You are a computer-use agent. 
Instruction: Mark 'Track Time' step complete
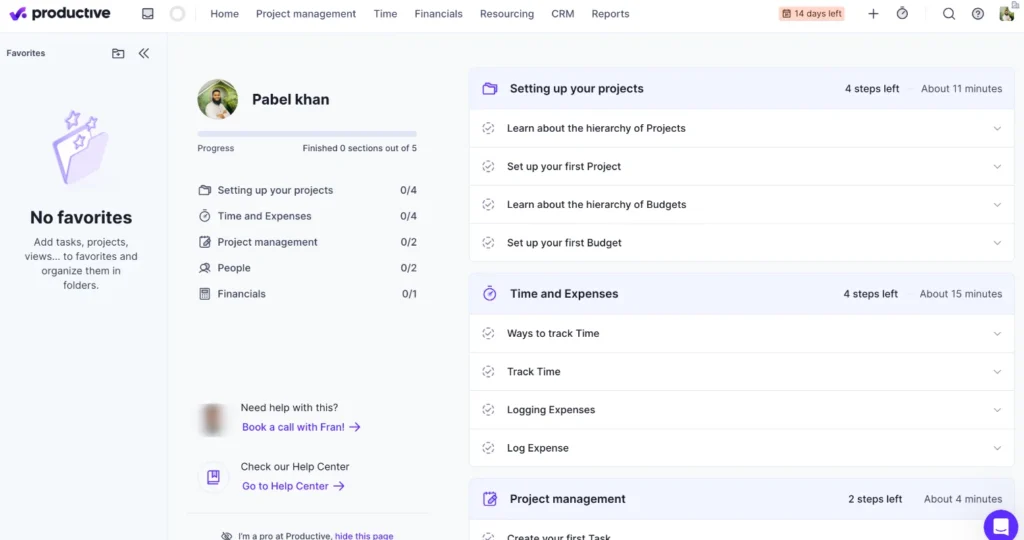click(488, 372)
